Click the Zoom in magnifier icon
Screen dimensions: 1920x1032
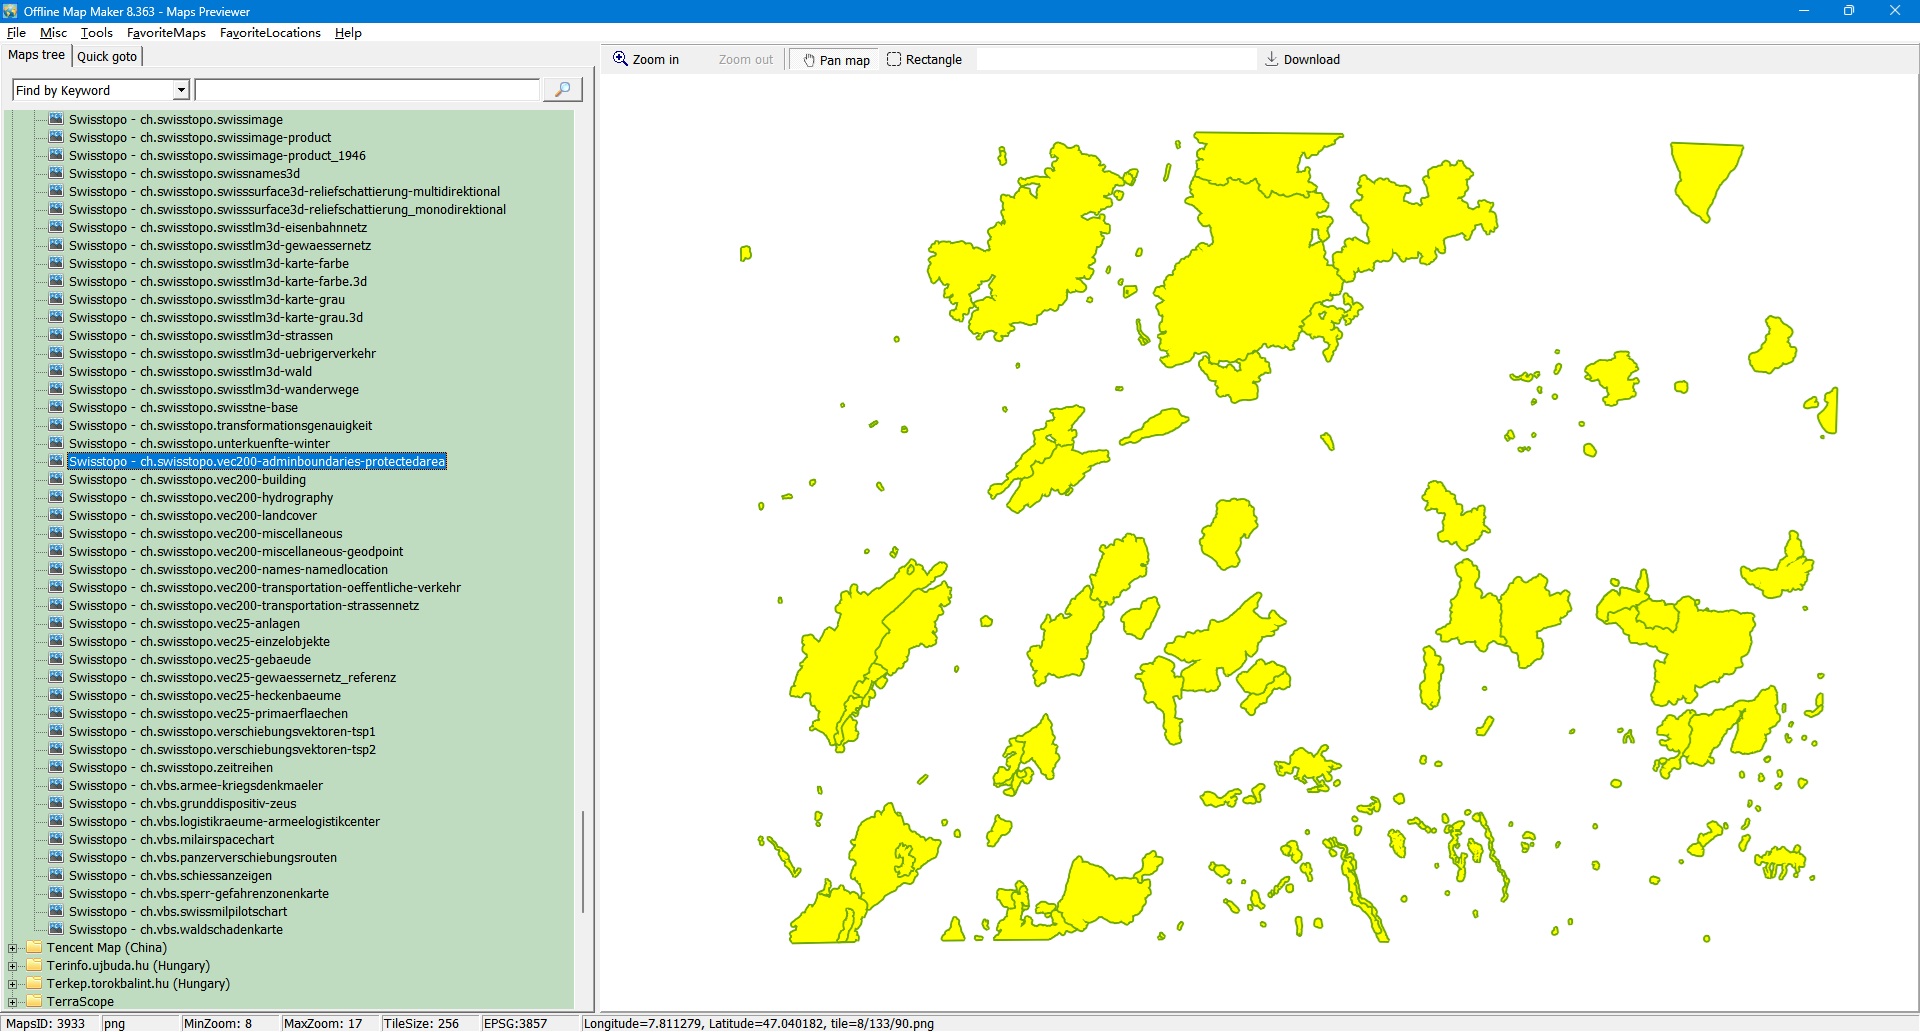point(621,59)
